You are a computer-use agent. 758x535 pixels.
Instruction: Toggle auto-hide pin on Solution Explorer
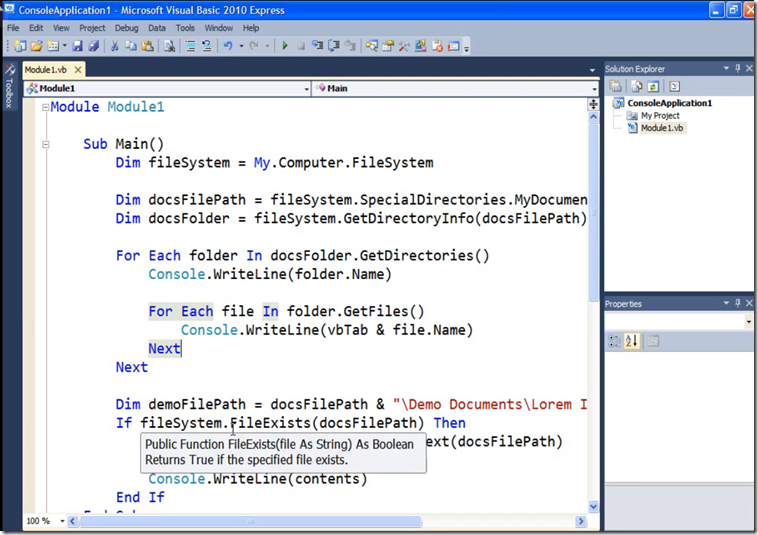click(737, 69)
